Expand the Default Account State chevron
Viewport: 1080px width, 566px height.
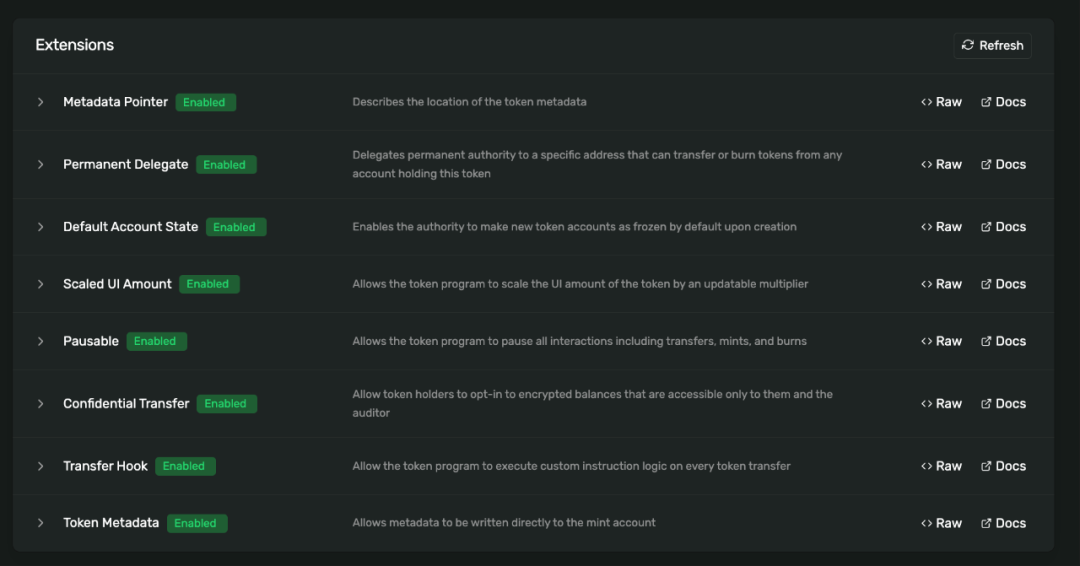tap(41, 227)
